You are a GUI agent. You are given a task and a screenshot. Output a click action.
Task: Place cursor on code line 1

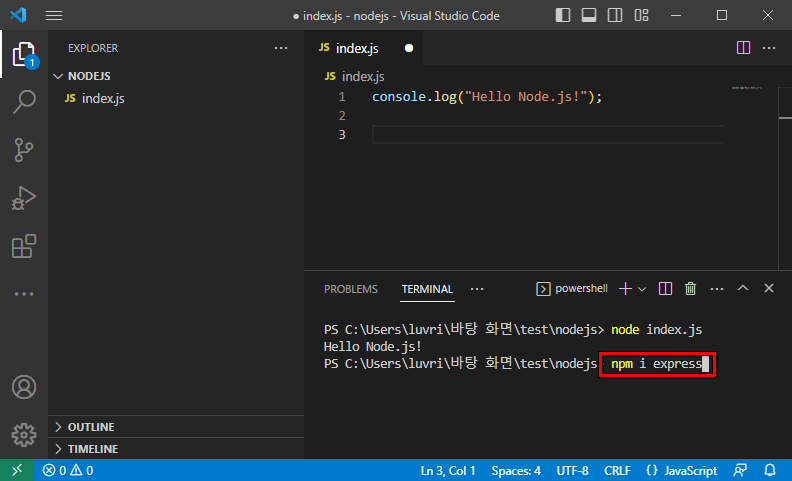click(487, 97)
